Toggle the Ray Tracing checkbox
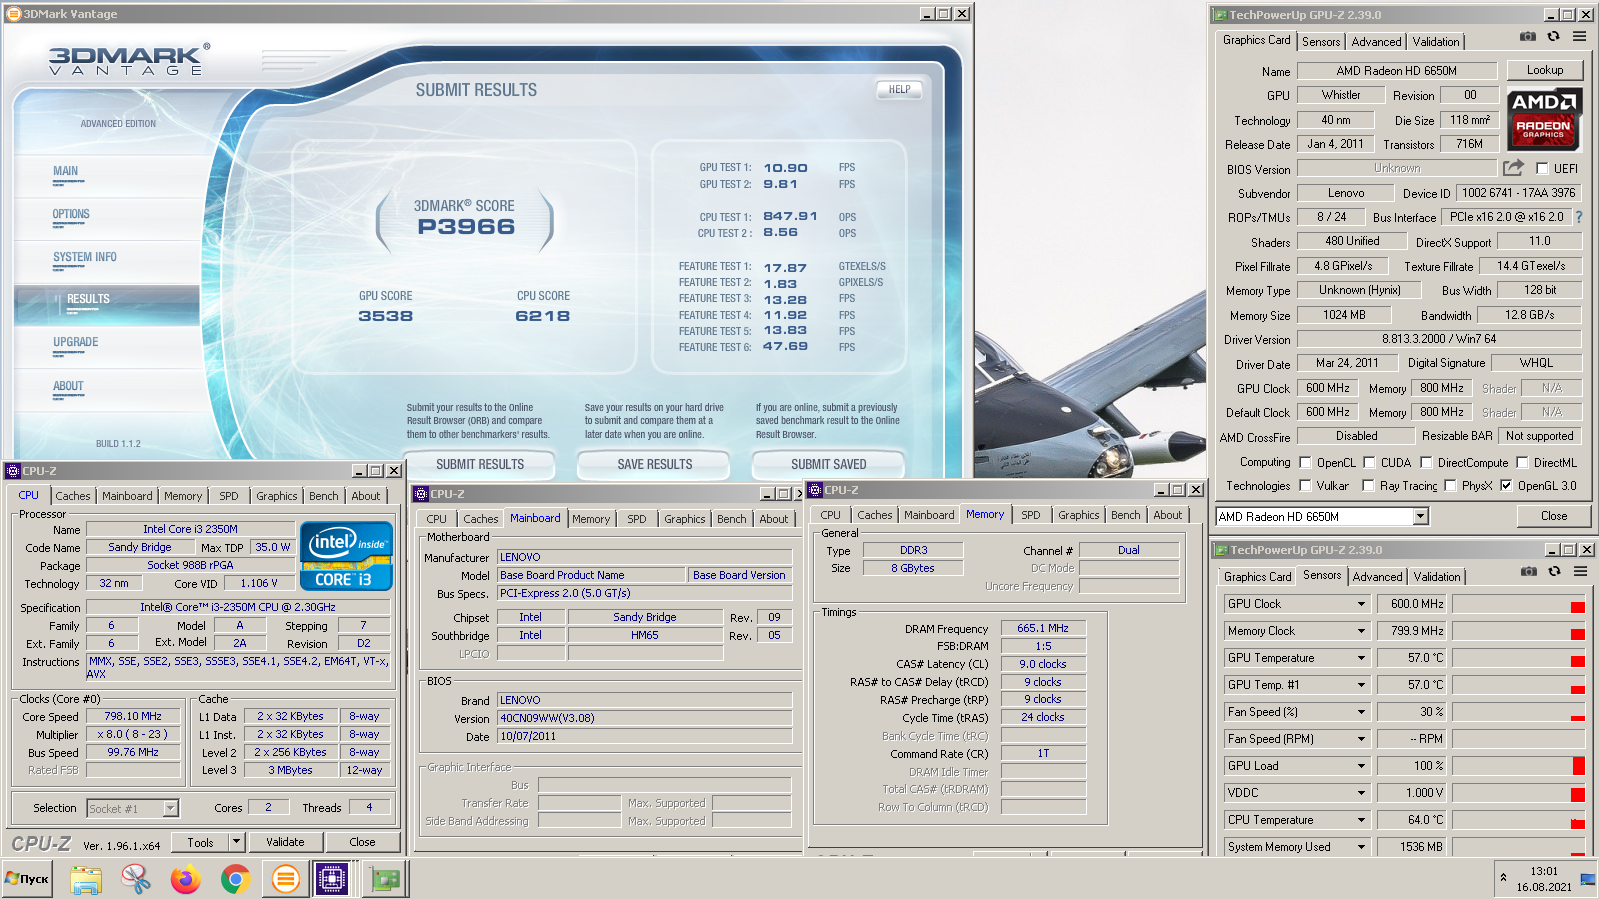This screenshot has width=1599, height=899. pos(1369,486)
